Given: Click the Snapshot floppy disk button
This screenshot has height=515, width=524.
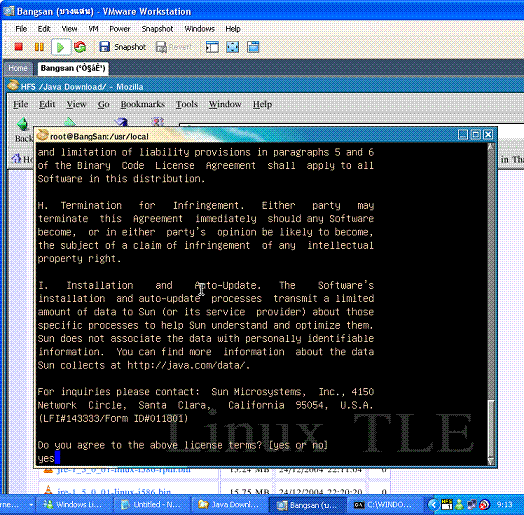Looking at the screenshot, I should [x=122, y=47].
